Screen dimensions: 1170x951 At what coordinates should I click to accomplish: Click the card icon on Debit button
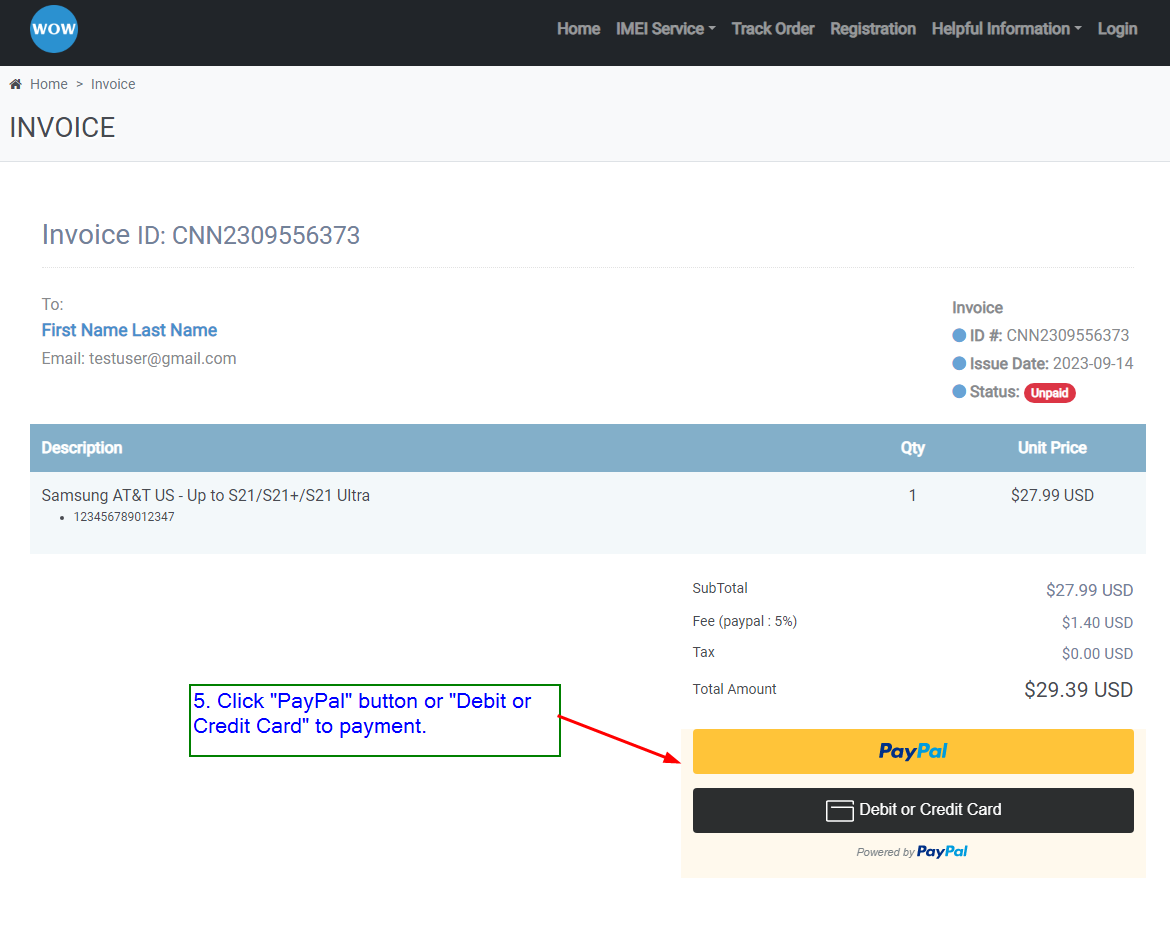839,811
